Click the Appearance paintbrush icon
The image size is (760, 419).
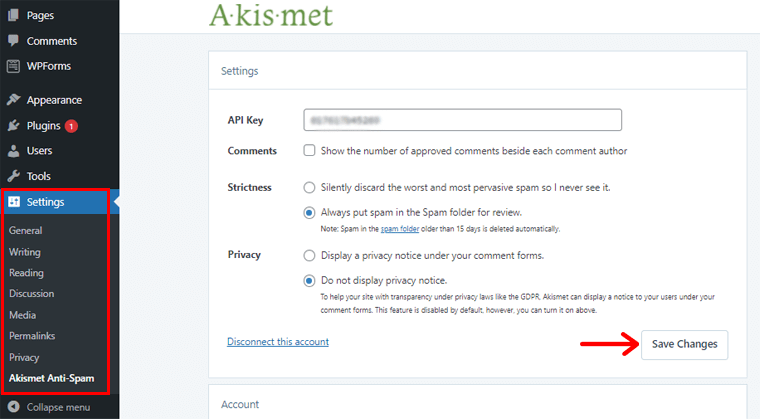pyautogui.click(x=13, y=100)
